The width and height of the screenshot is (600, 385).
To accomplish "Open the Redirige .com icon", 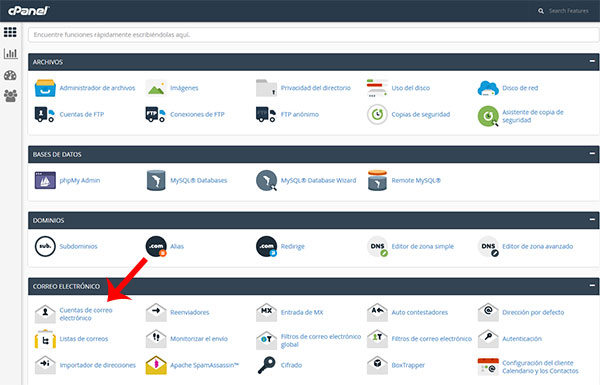I will pos(267,246).
